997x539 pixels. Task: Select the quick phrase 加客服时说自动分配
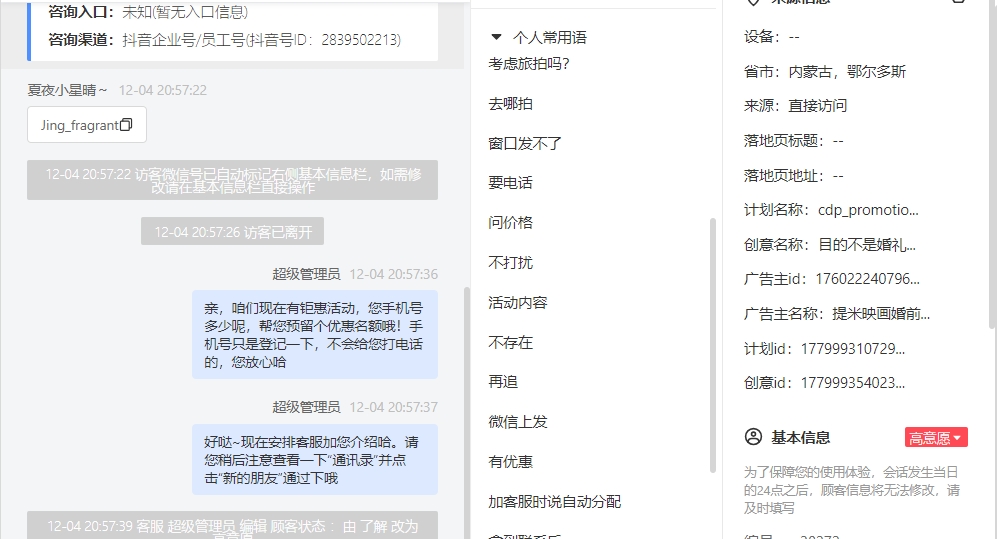pos(554,502)
